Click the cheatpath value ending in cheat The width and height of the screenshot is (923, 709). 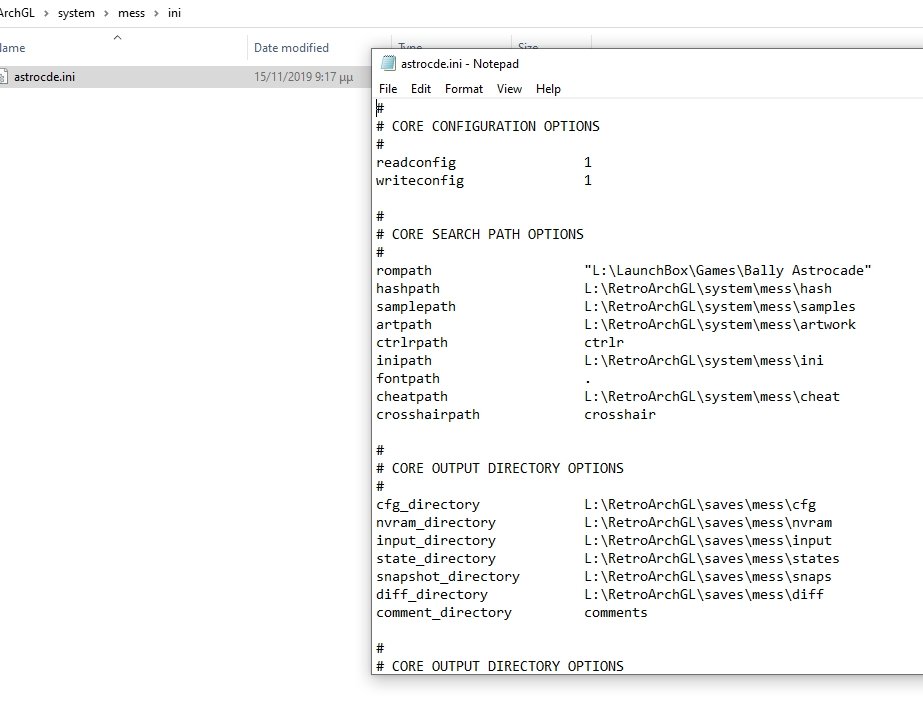tap(712, 397)
